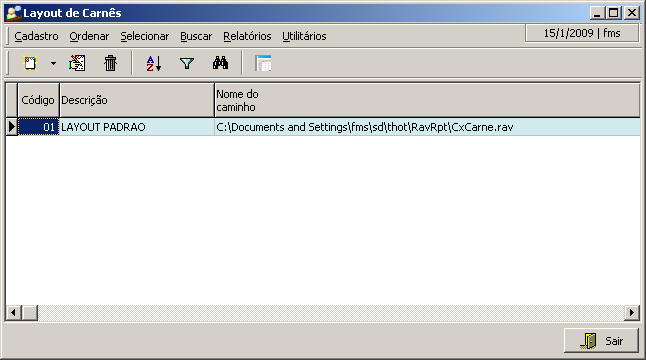Open the Cadastro menu

point(36,36)
